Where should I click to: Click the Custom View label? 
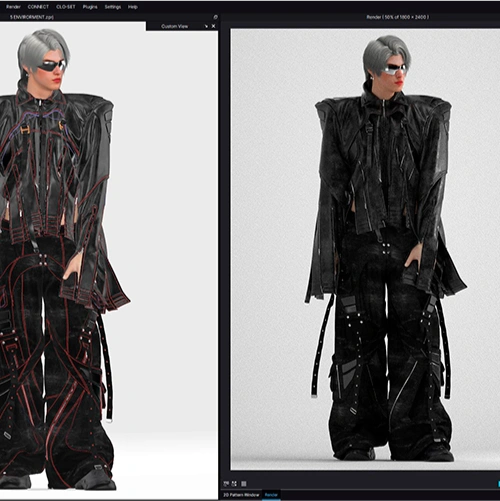coord(175,26)
